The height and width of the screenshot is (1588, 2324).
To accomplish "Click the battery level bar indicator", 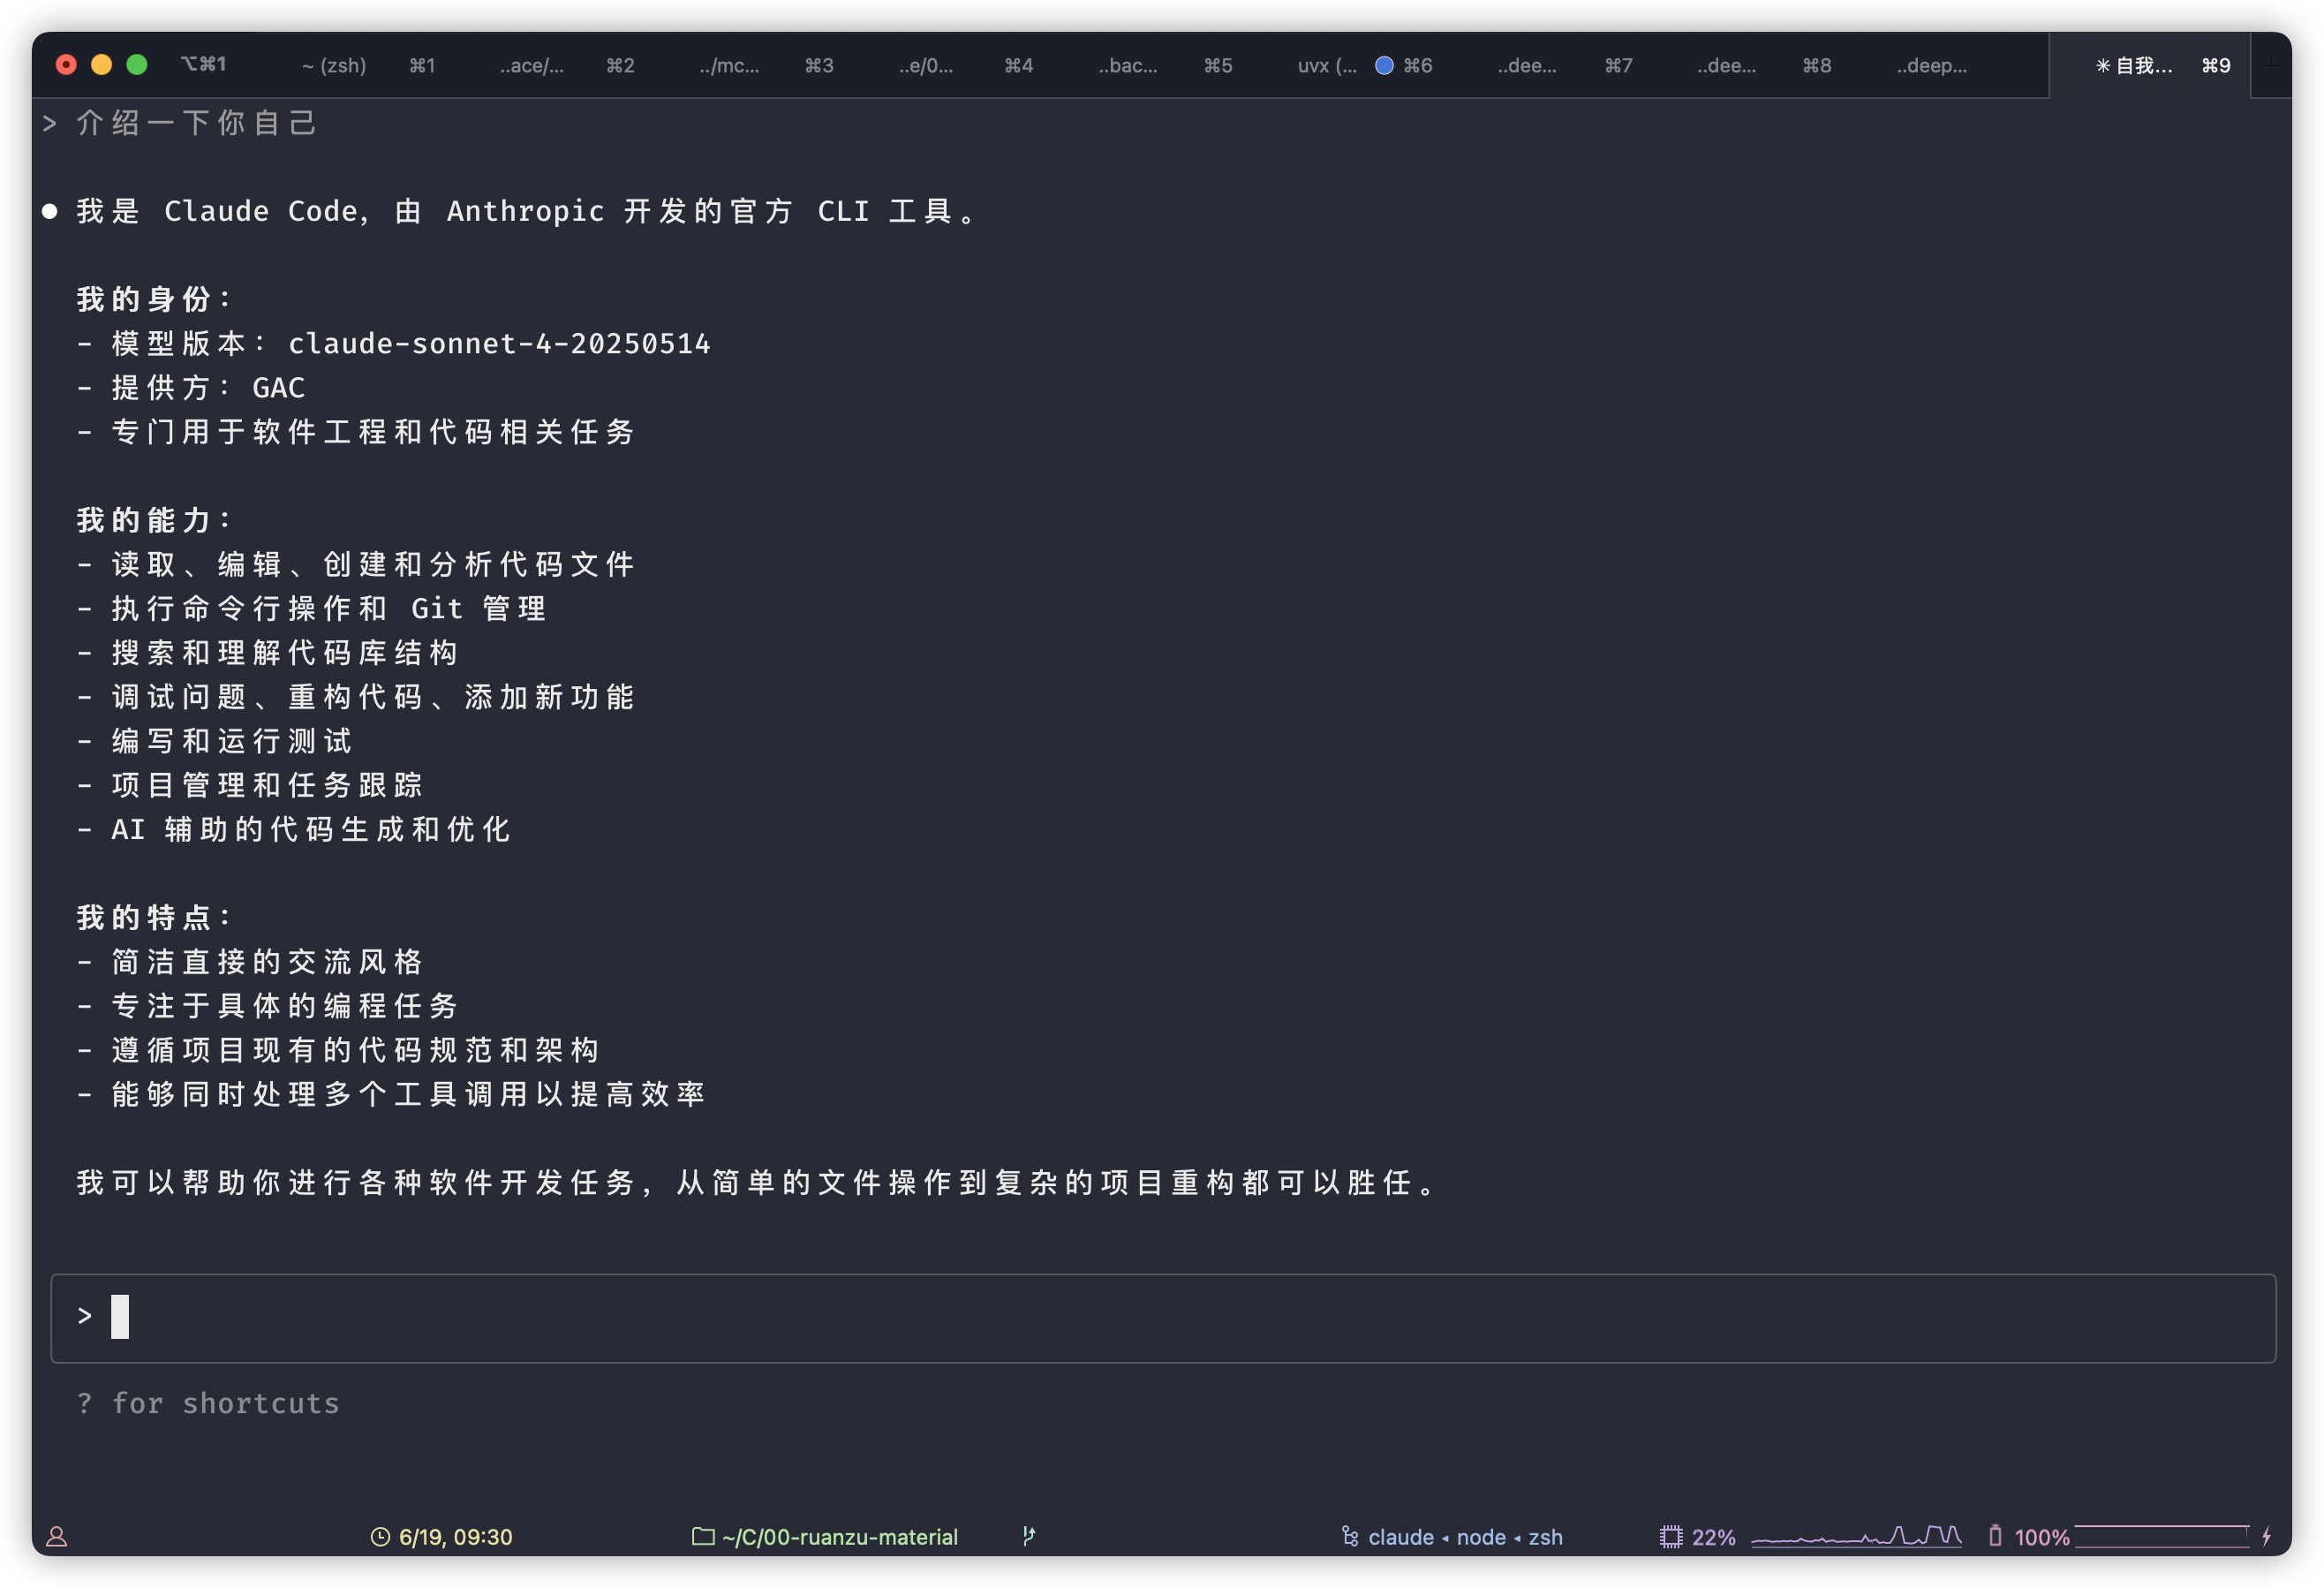I will (2162, 1536).
